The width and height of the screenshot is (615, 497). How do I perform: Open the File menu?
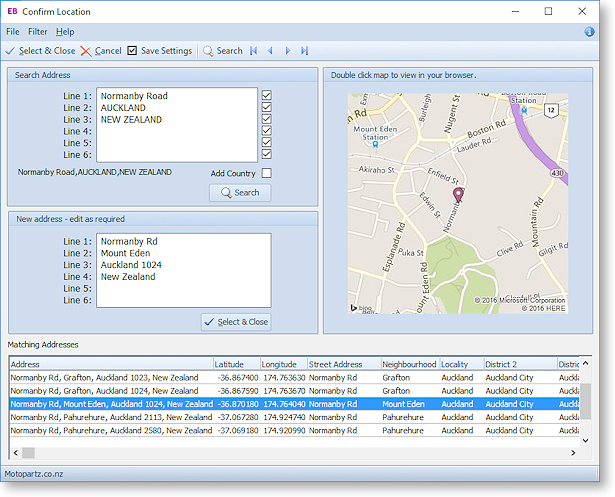pyautogui.click(x=13, y=32)
